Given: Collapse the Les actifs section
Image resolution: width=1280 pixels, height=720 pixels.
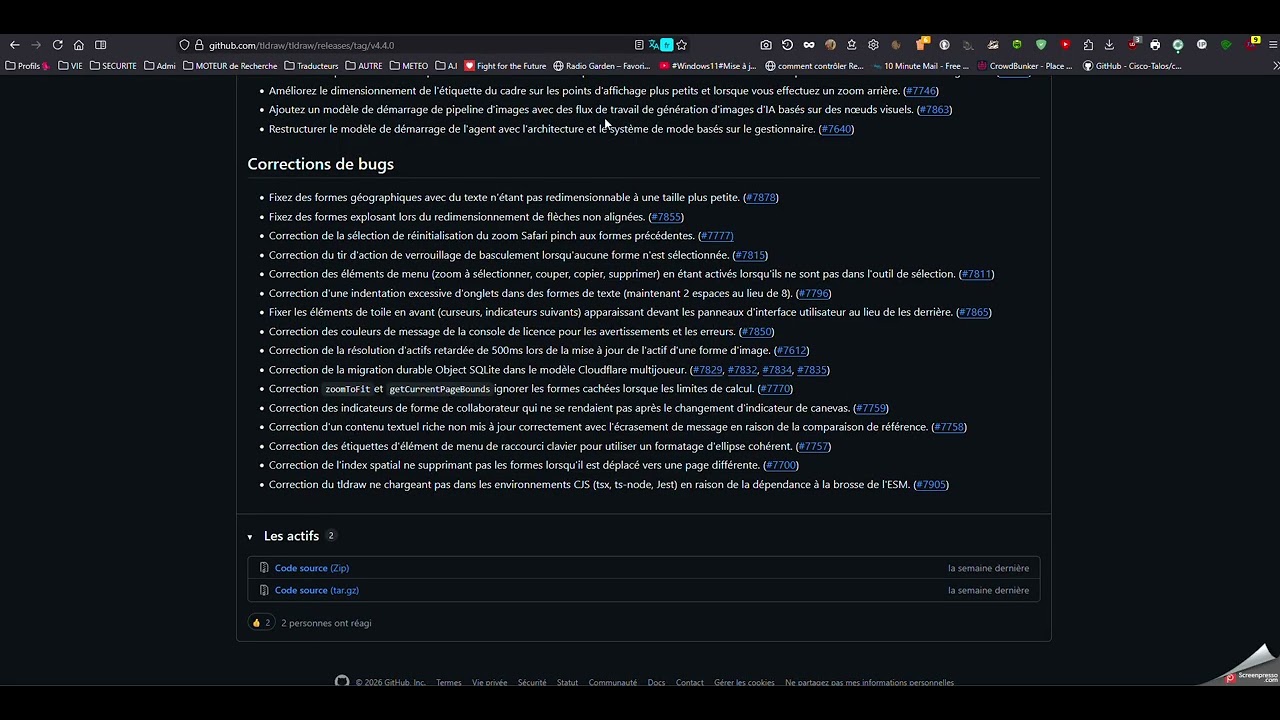Looking at the screenshot, I should coord(250,537).
